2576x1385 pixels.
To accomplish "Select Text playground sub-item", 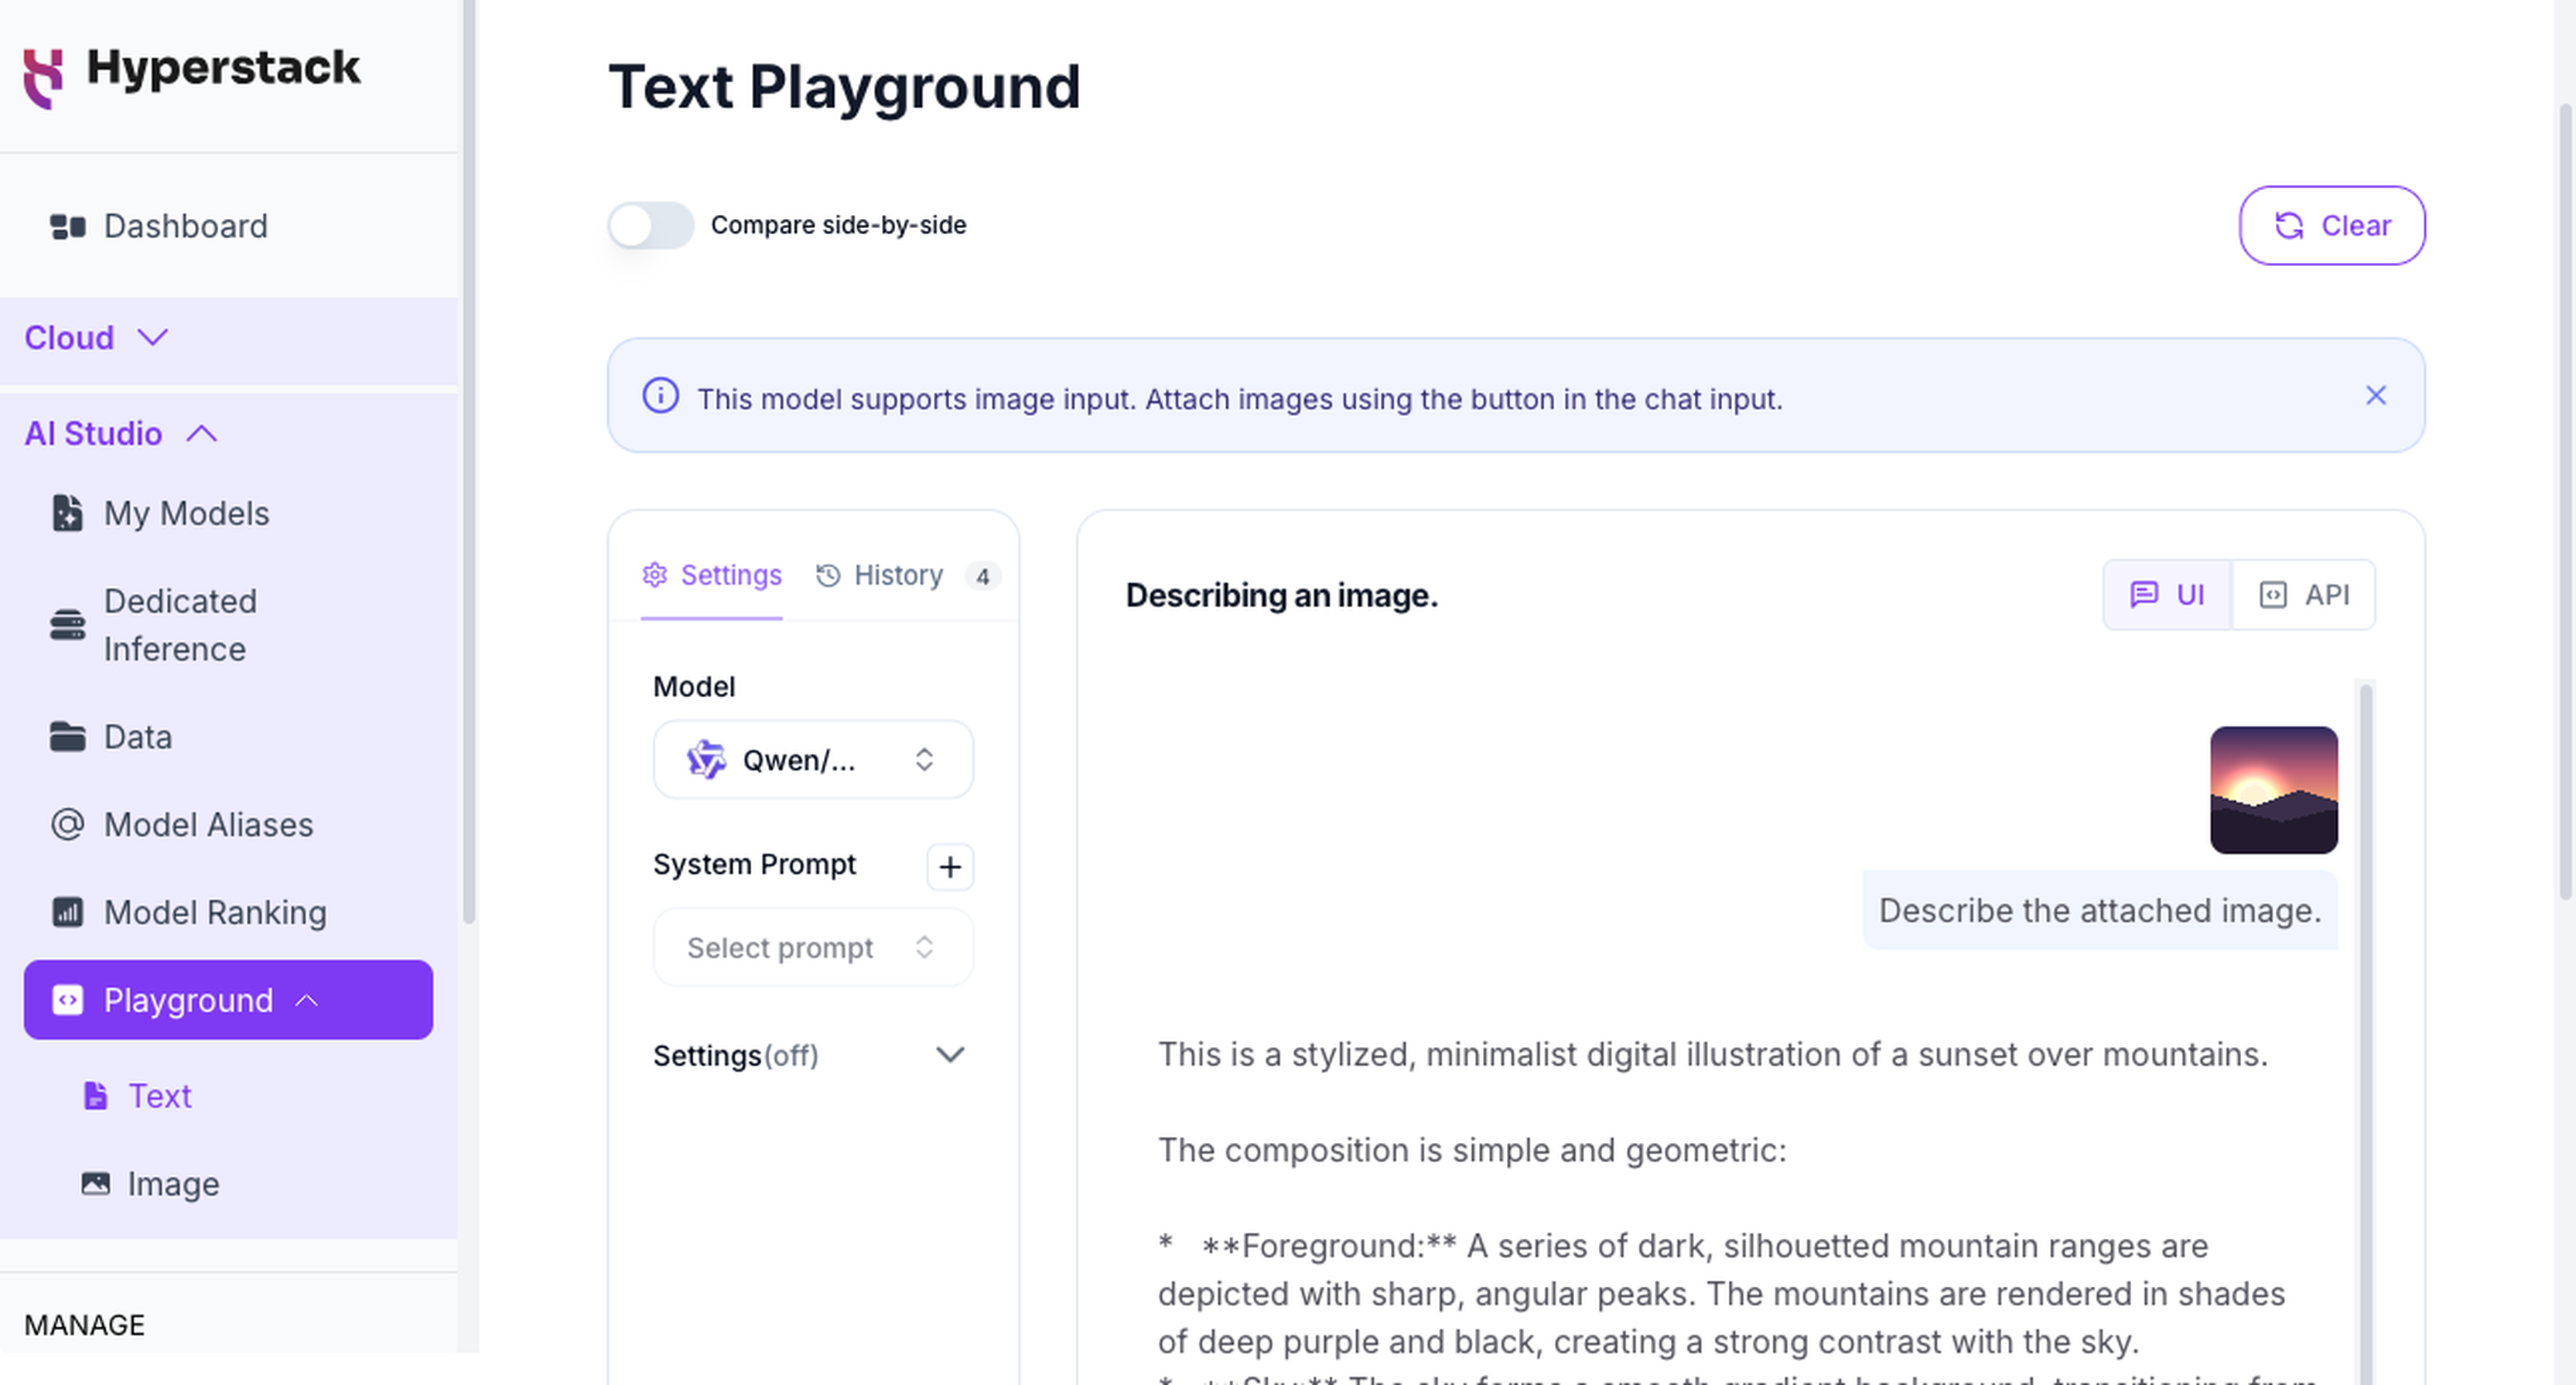I will 160,1096.
